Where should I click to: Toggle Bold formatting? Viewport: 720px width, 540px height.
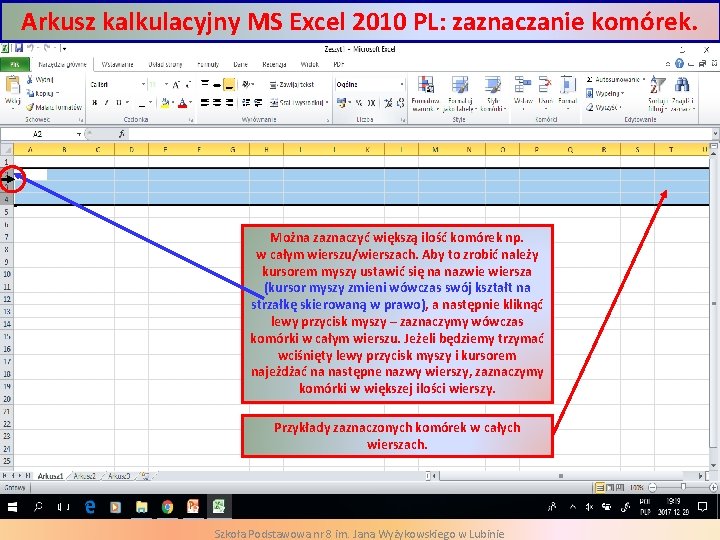tap(95, 102)
